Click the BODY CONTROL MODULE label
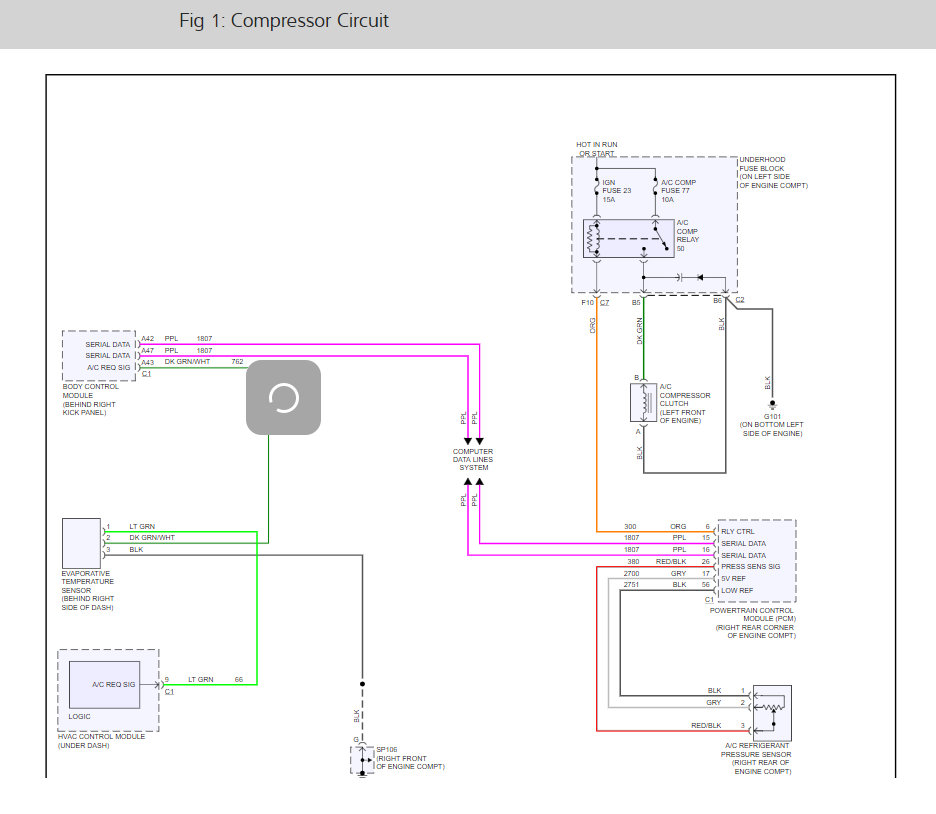The height and width of the screenshot is (814, 936). (90, 399)
